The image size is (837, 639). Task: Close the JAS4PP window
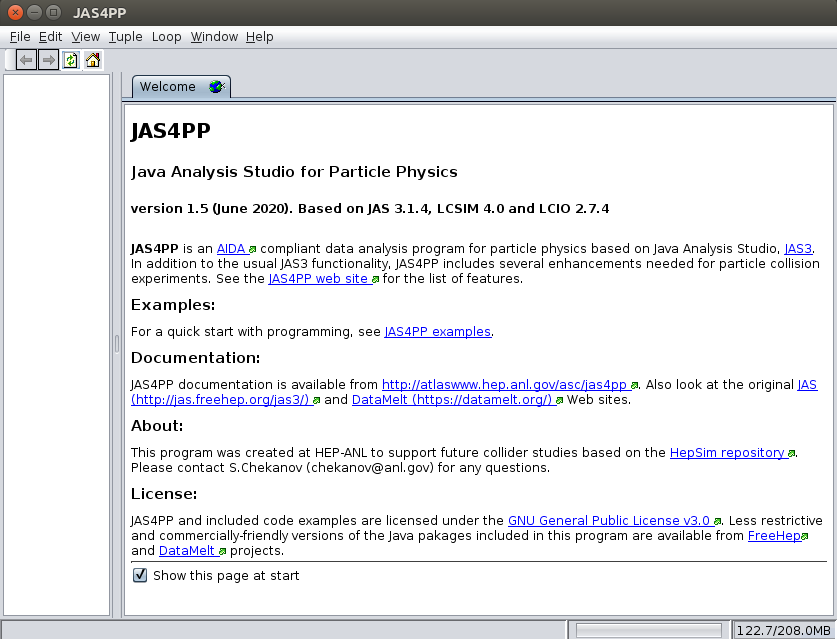pos(15,12)
